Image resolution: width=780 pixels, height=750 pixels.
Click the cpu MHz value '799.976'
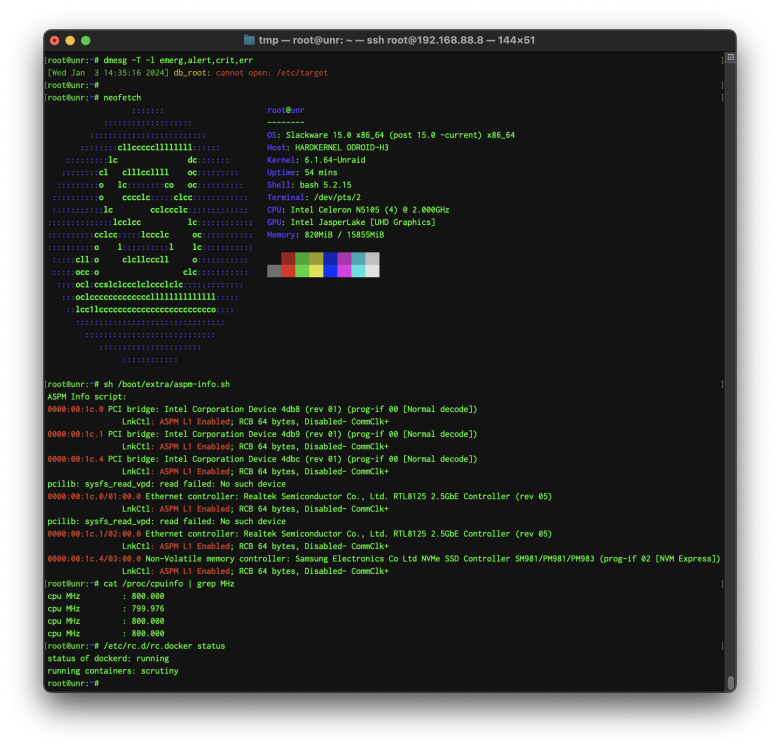click(148, 608)
